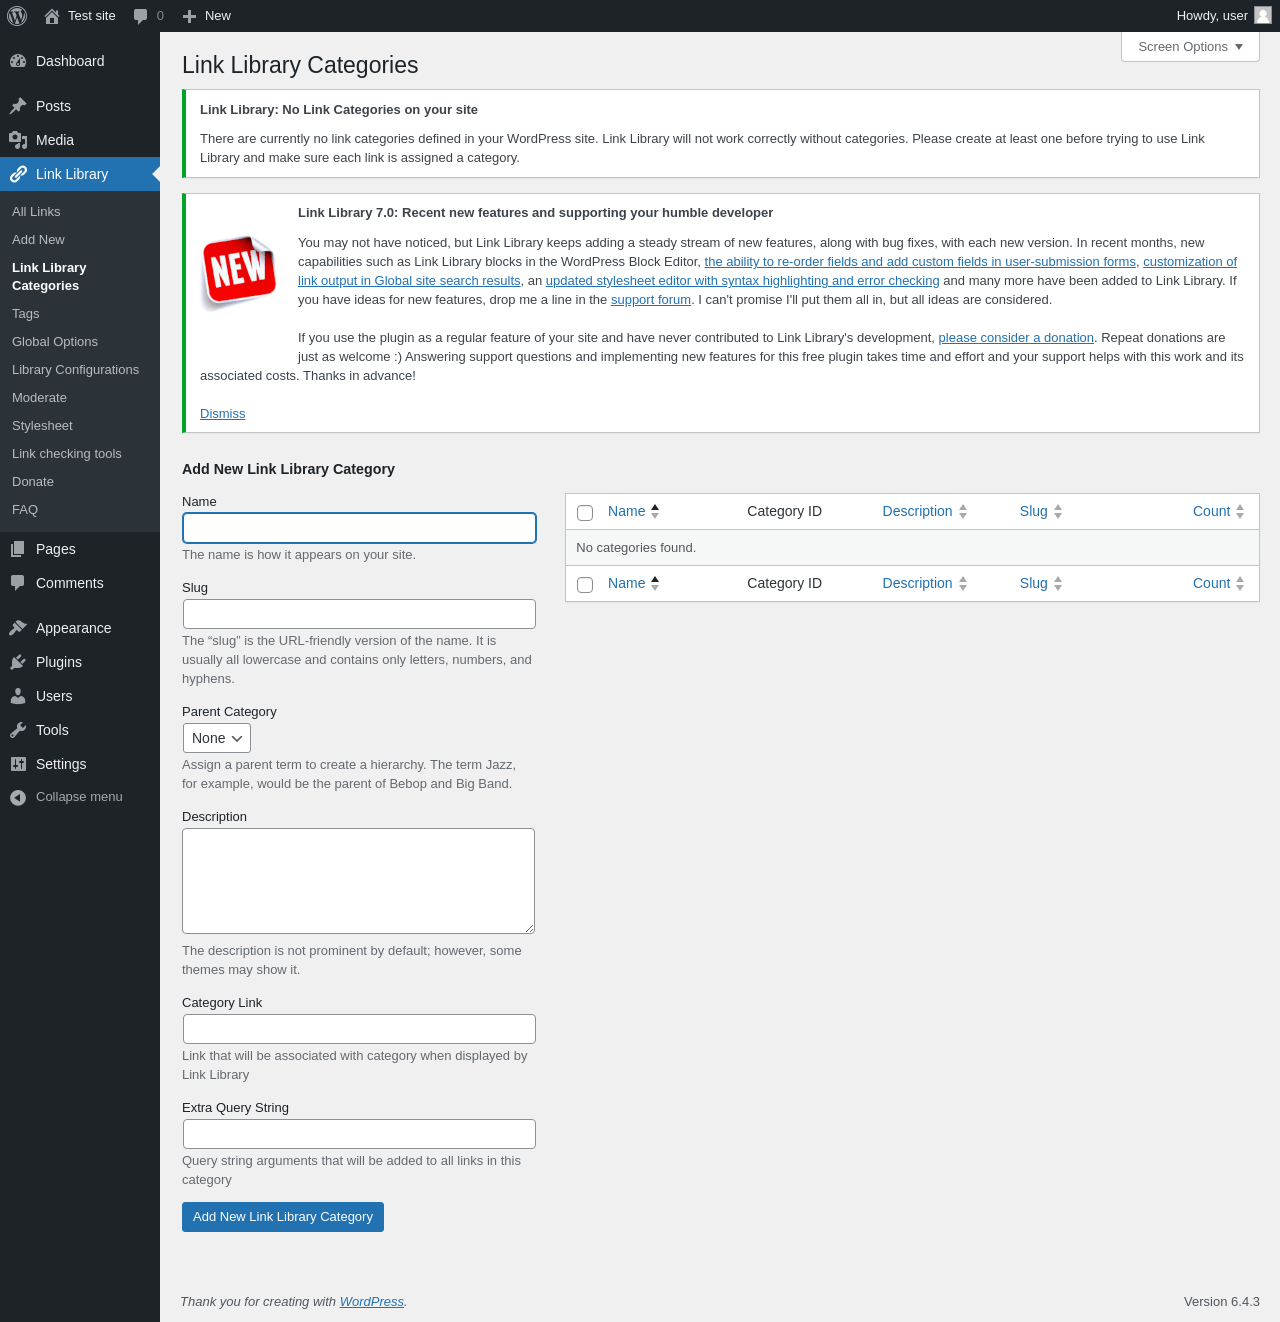1280x1322 pixels.
Task: Click the Posts pushpin icon
Action: [18, 106]
